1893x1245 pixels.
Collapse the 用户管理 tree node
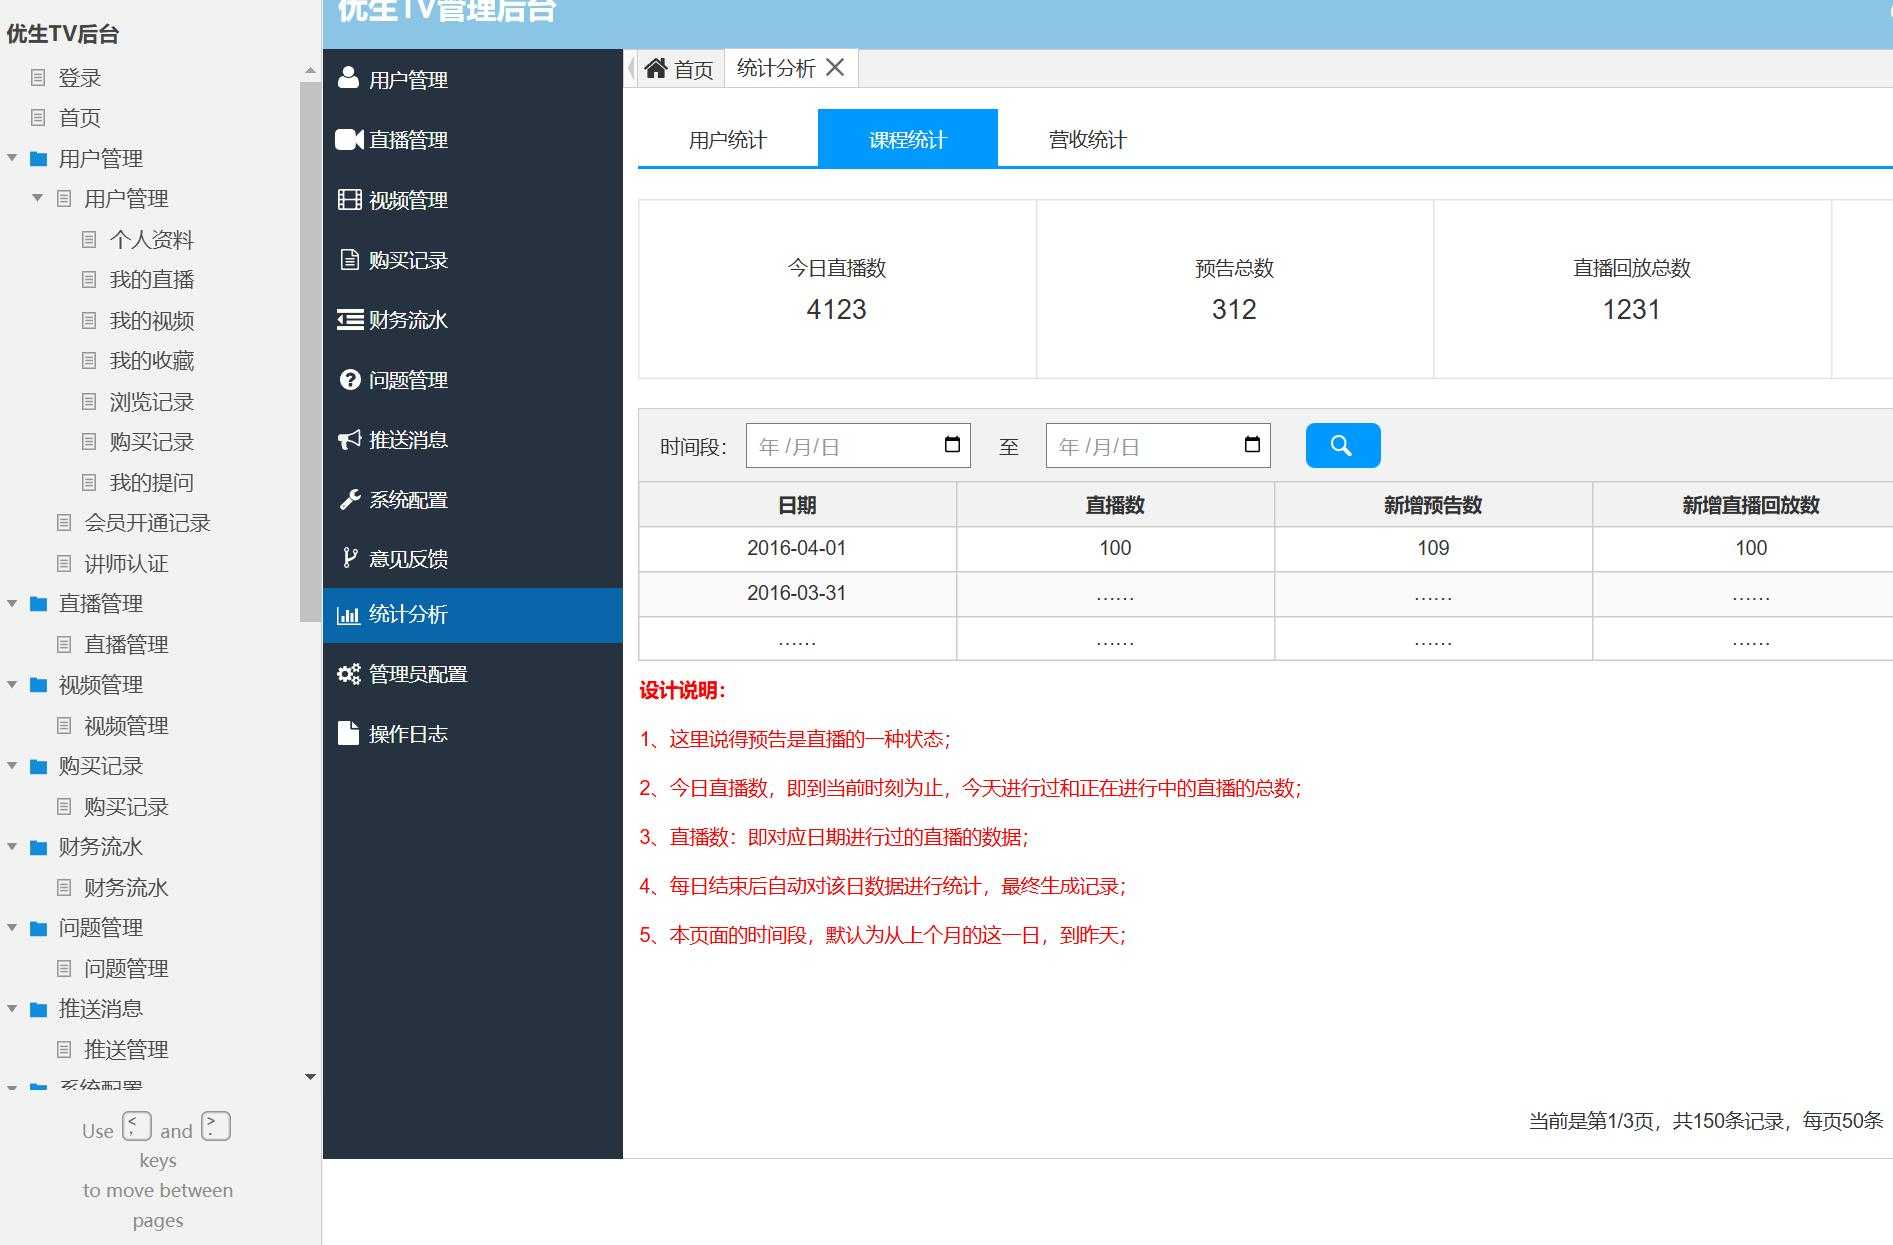[13, 158]
